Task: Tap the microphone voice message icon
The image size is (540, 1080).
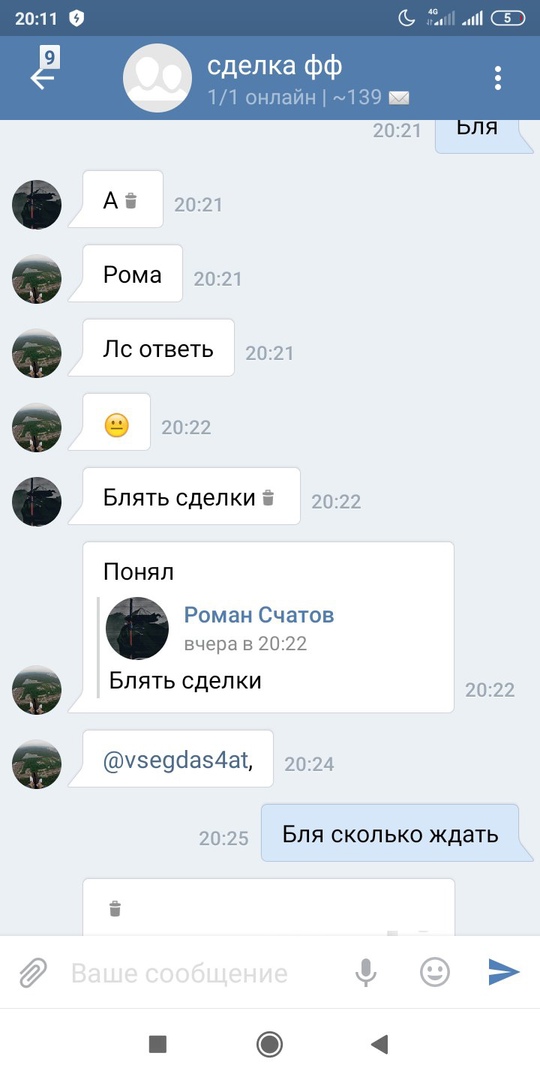Action: [366, 973]
